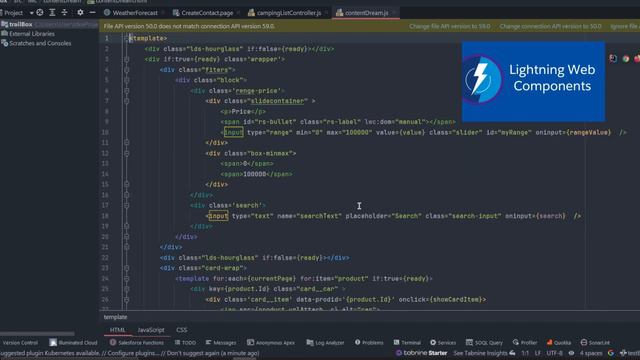Click the Google icon in status bar
Viewport: 640px width, 360px height.
[611, 353]
